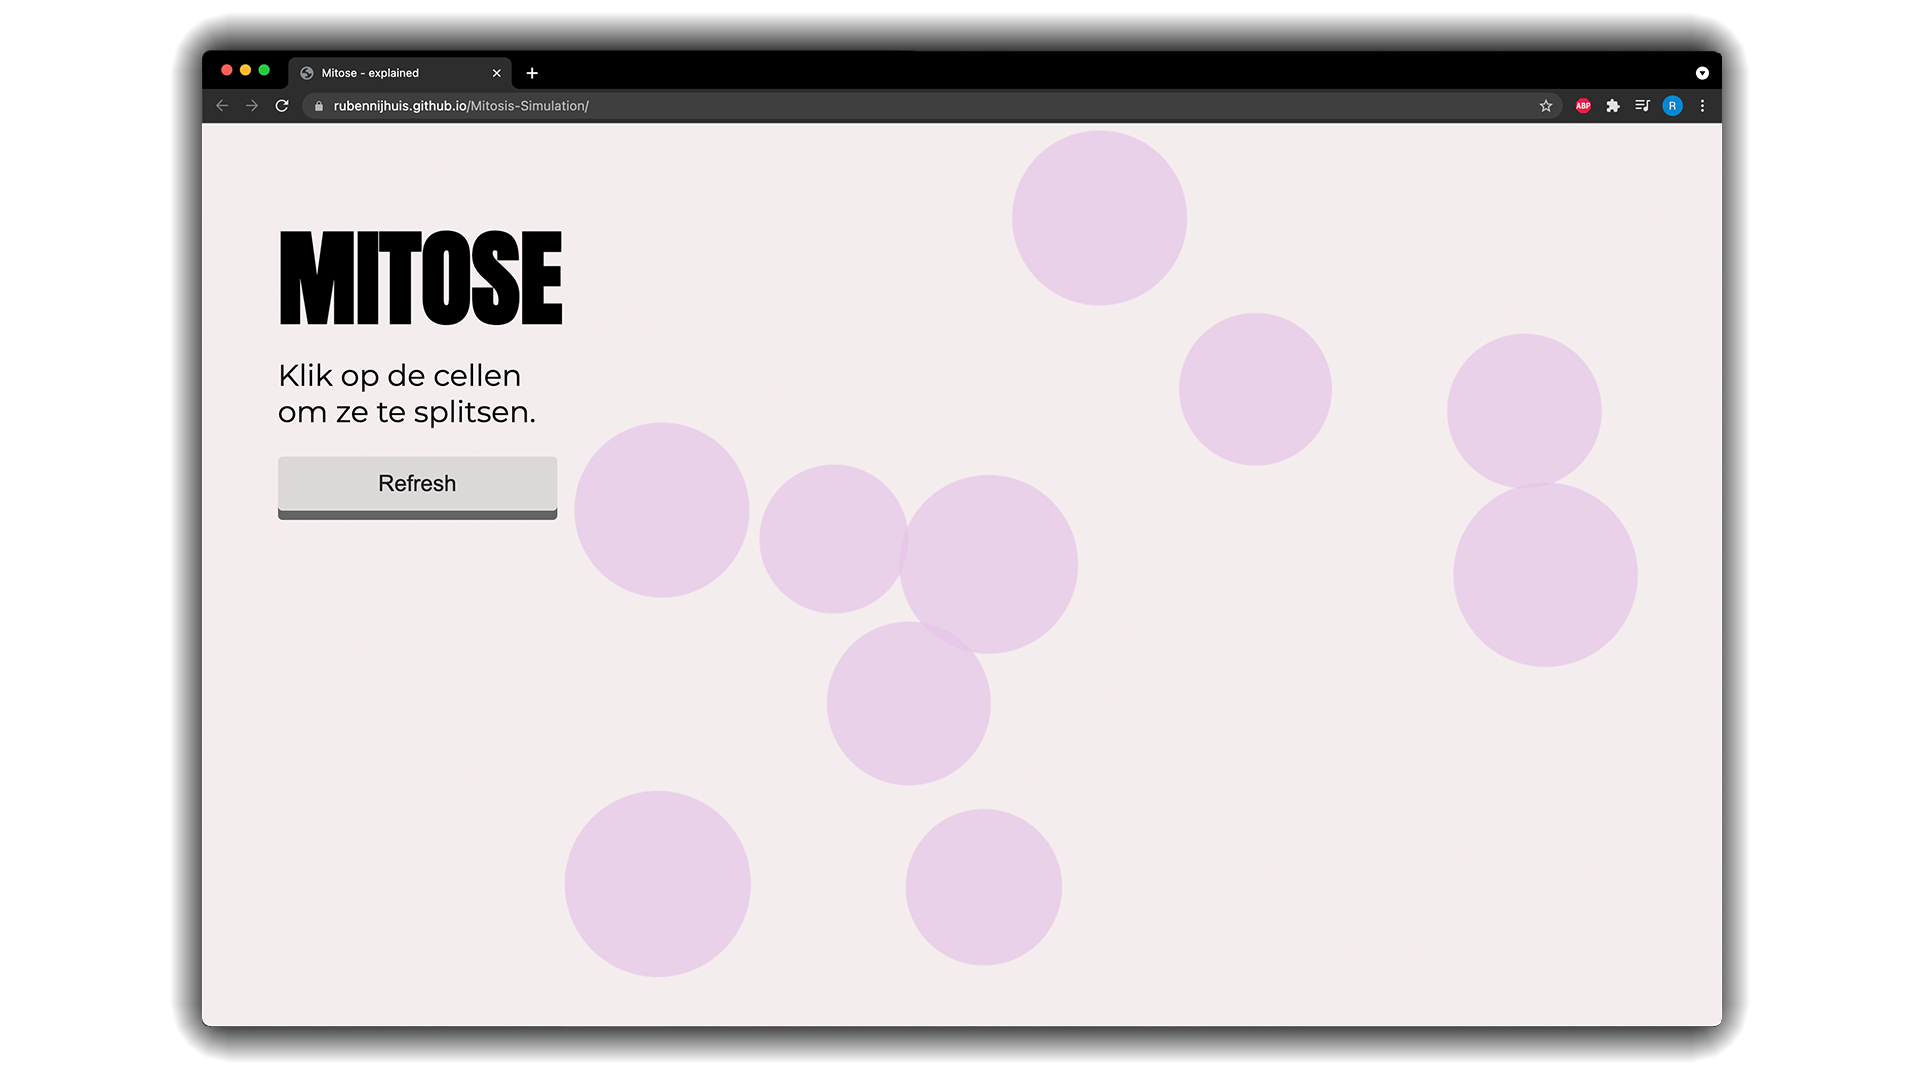Click the Refresh button
The image size is (1920, 1080).
click(417, 484)
